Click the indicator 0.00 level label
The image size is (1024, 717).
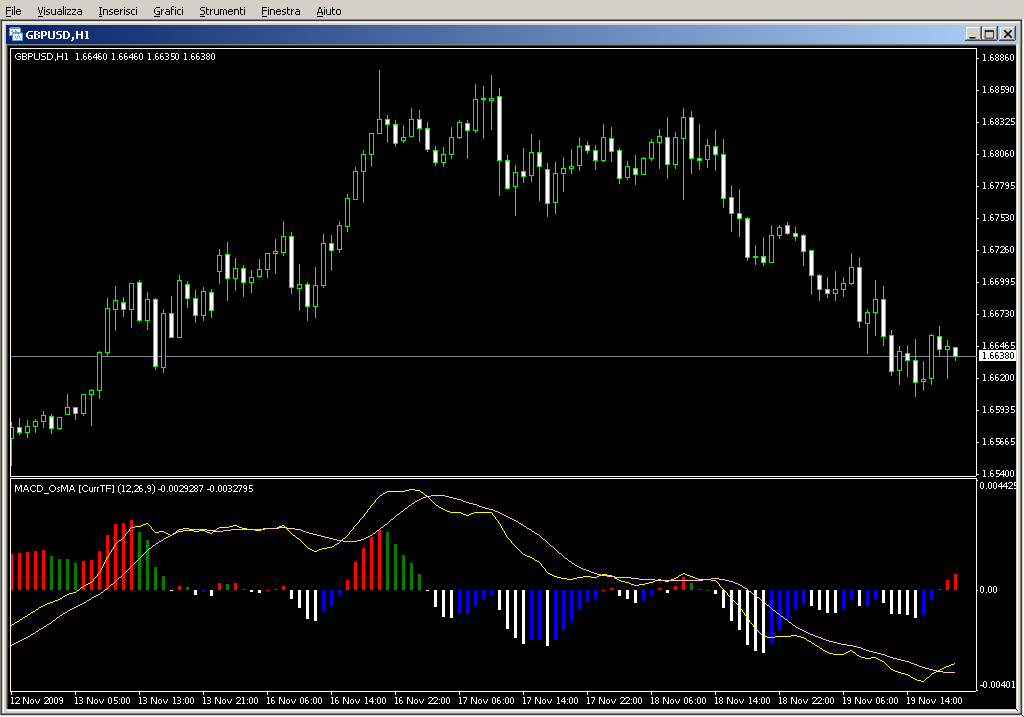(988, 590)
